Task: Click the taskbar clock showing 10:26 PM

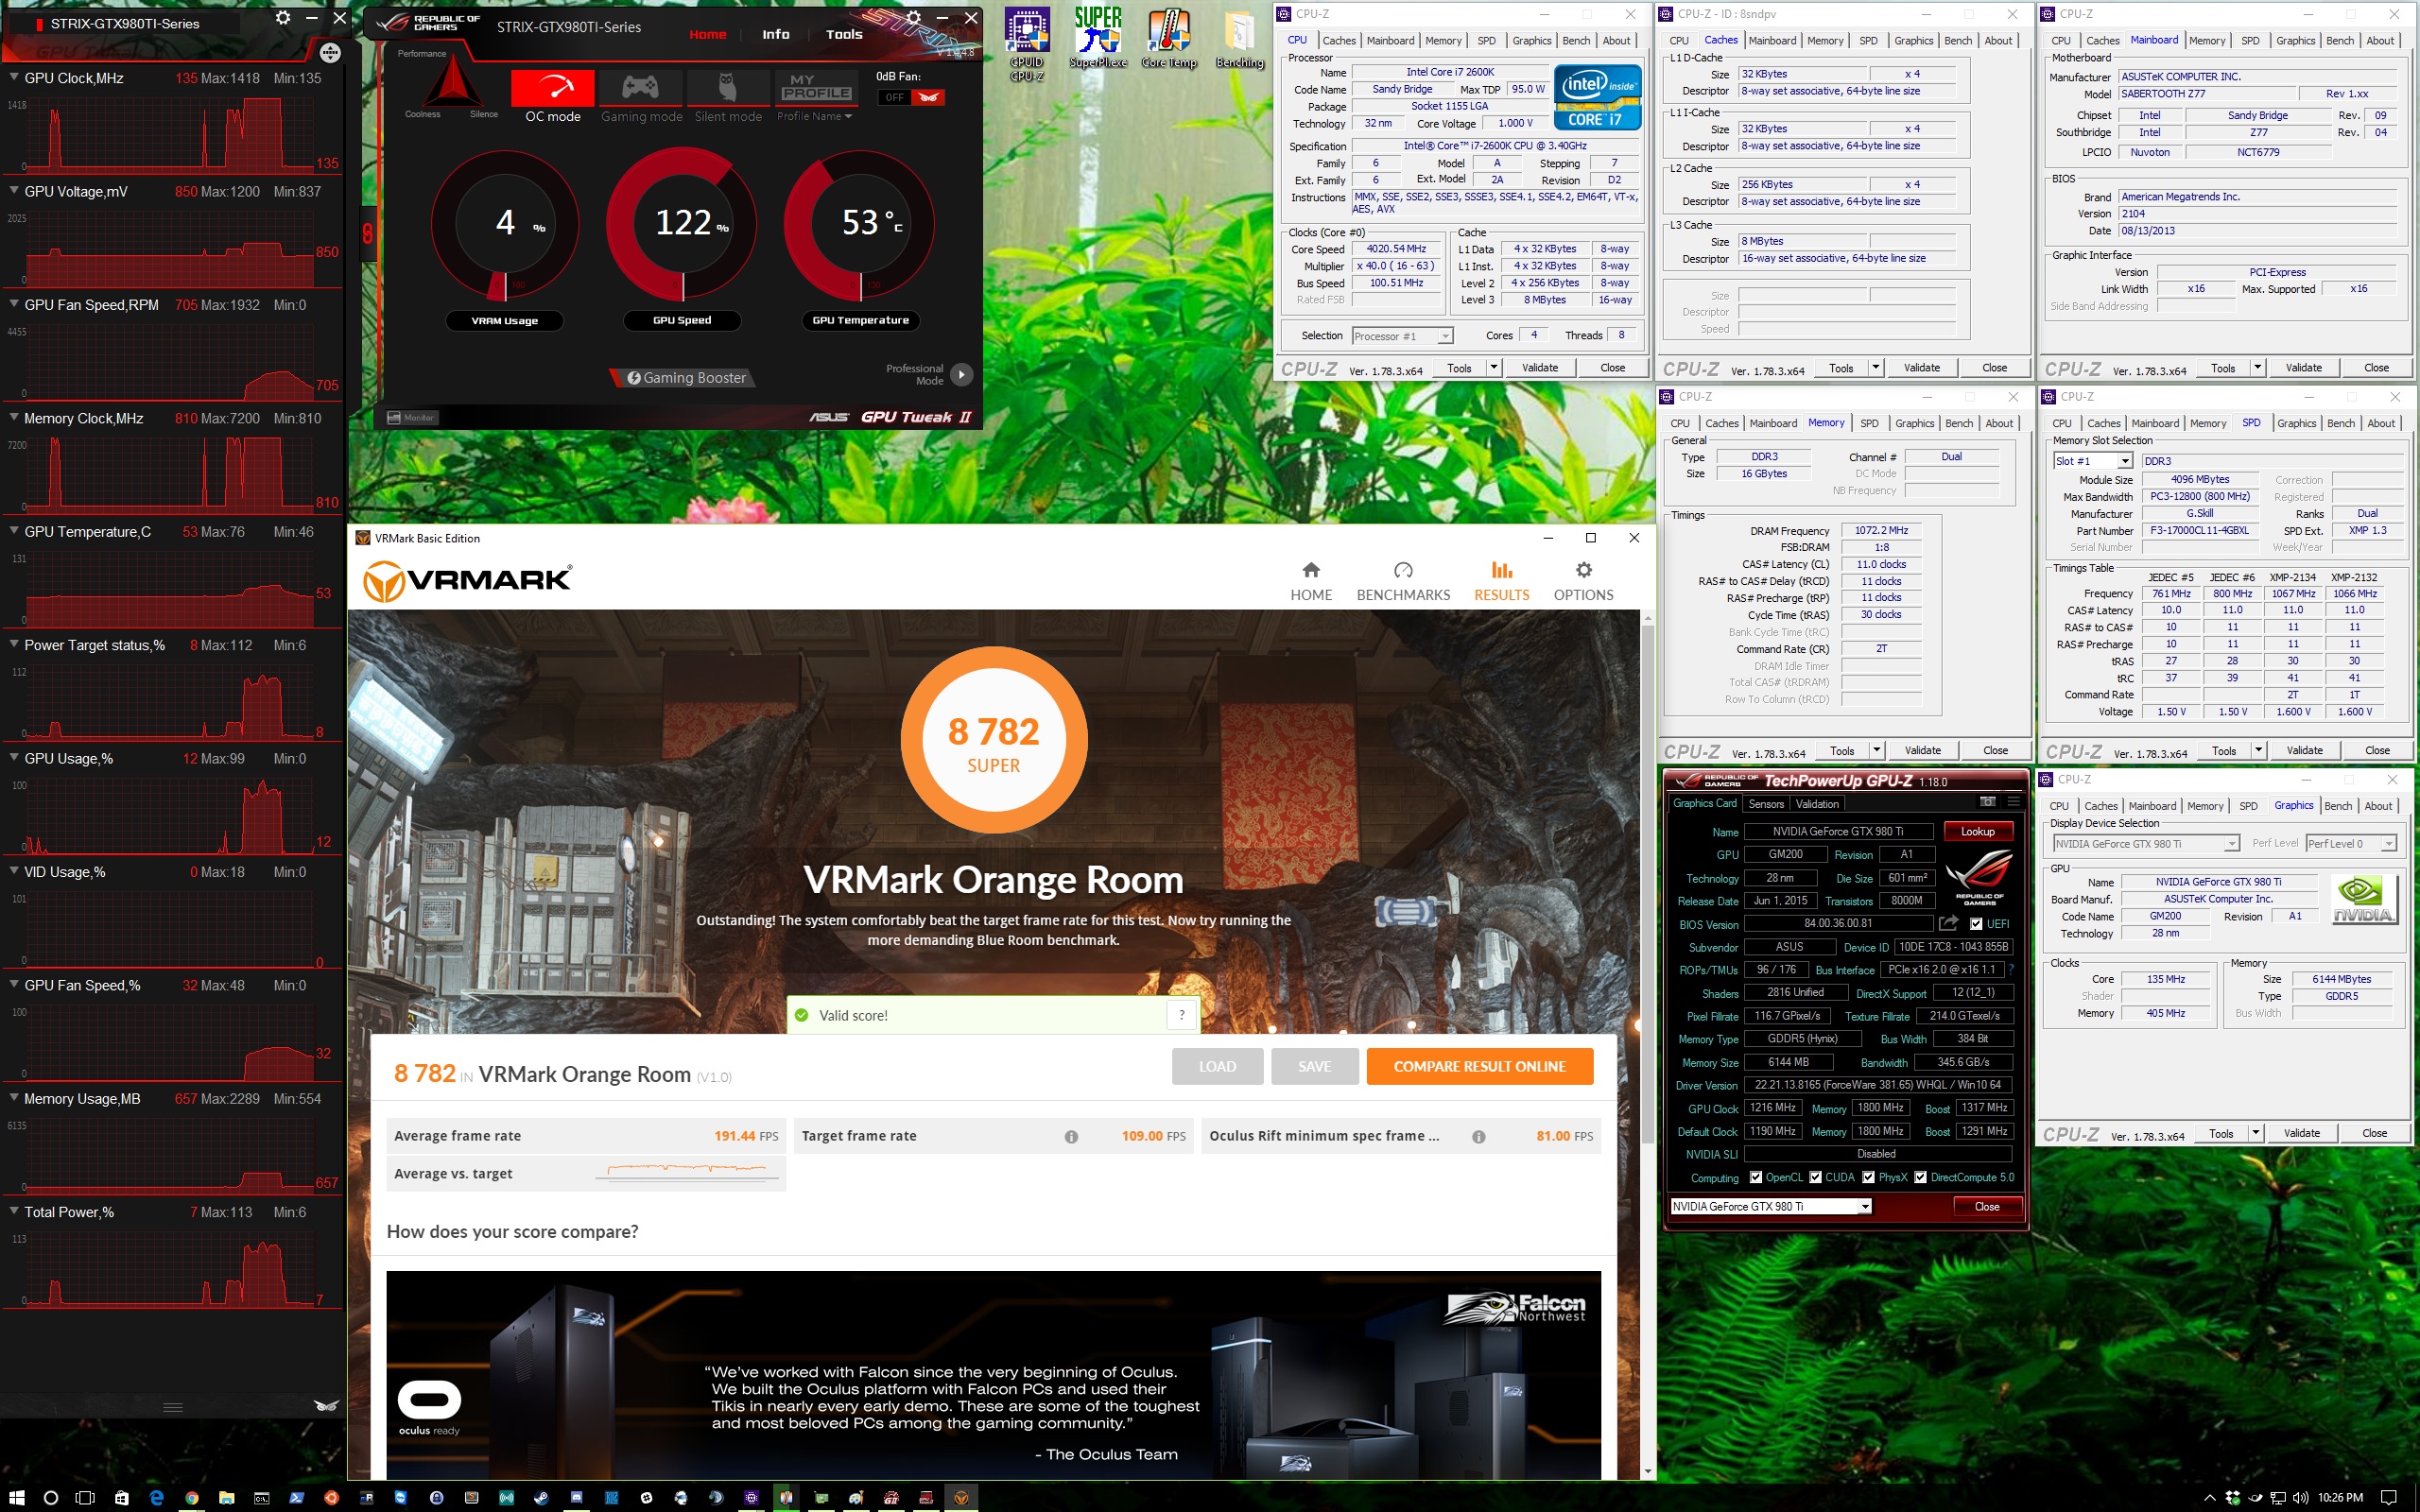Action: pos(2340,1497)
